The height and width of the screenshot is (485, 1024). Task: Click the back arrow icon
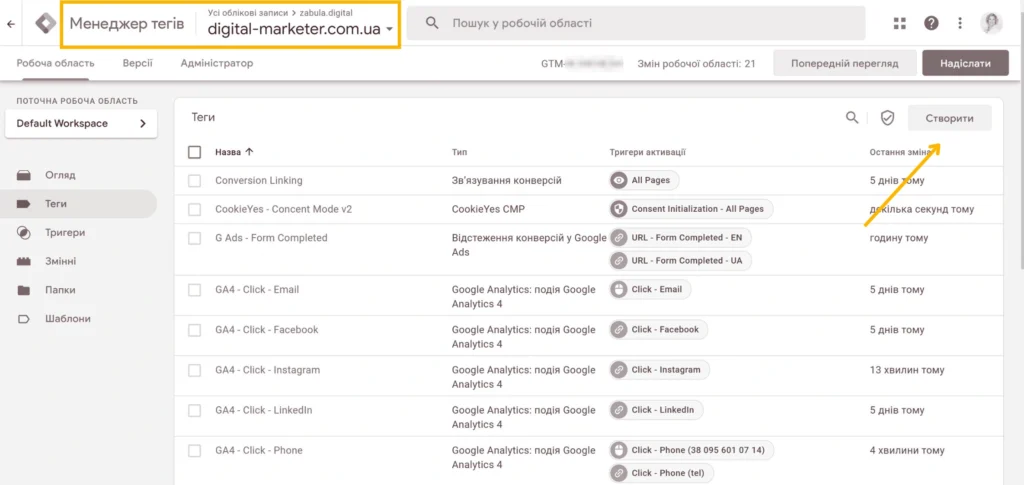(10, 23)
